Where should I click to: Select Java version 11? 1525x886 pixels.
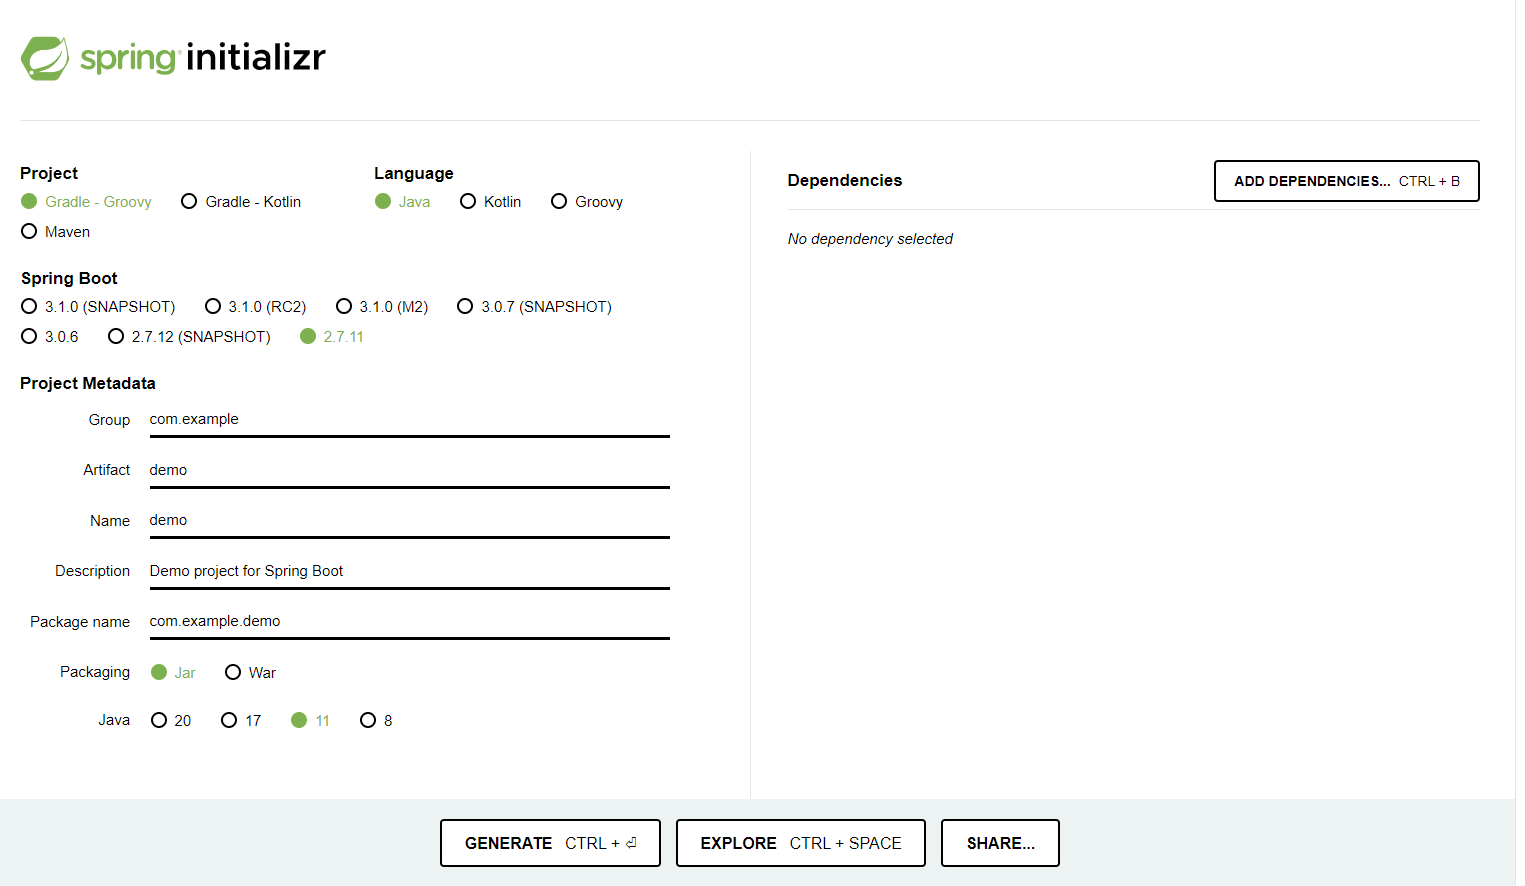(310, 721)
